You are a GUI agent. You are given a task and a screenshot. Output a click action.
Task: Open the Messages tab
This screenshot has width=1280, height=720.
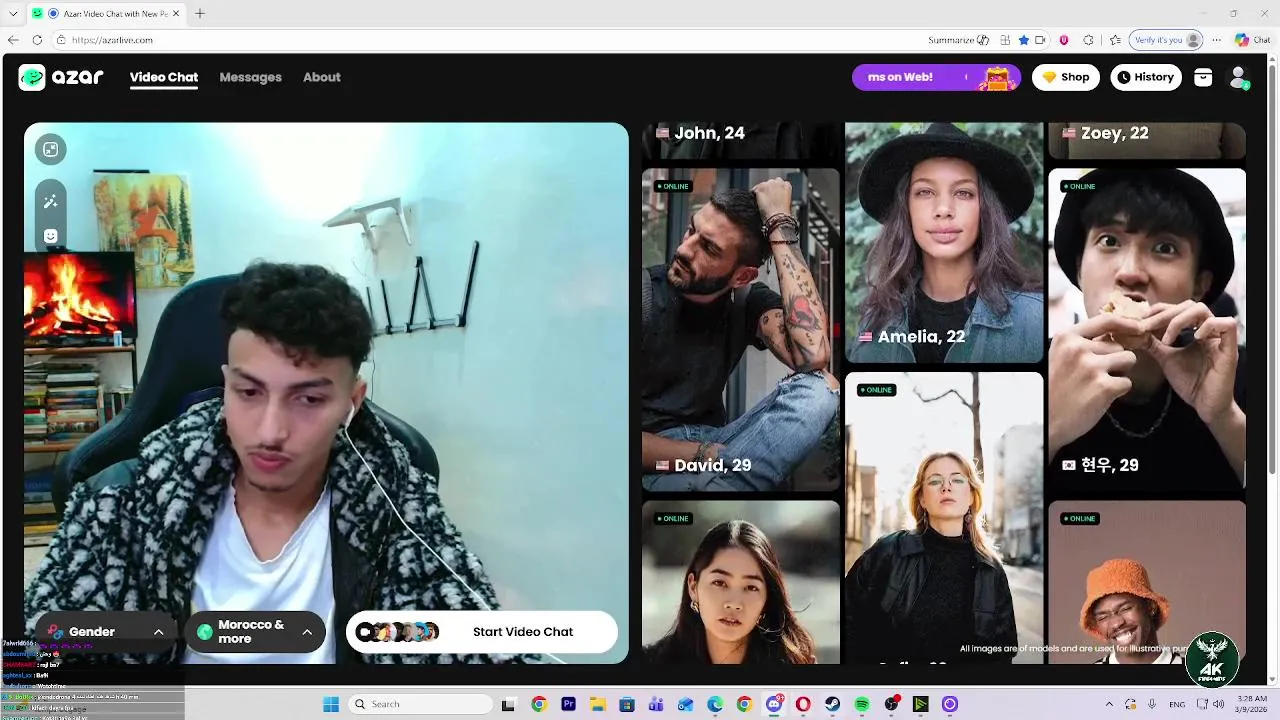[x=250, y=77]
